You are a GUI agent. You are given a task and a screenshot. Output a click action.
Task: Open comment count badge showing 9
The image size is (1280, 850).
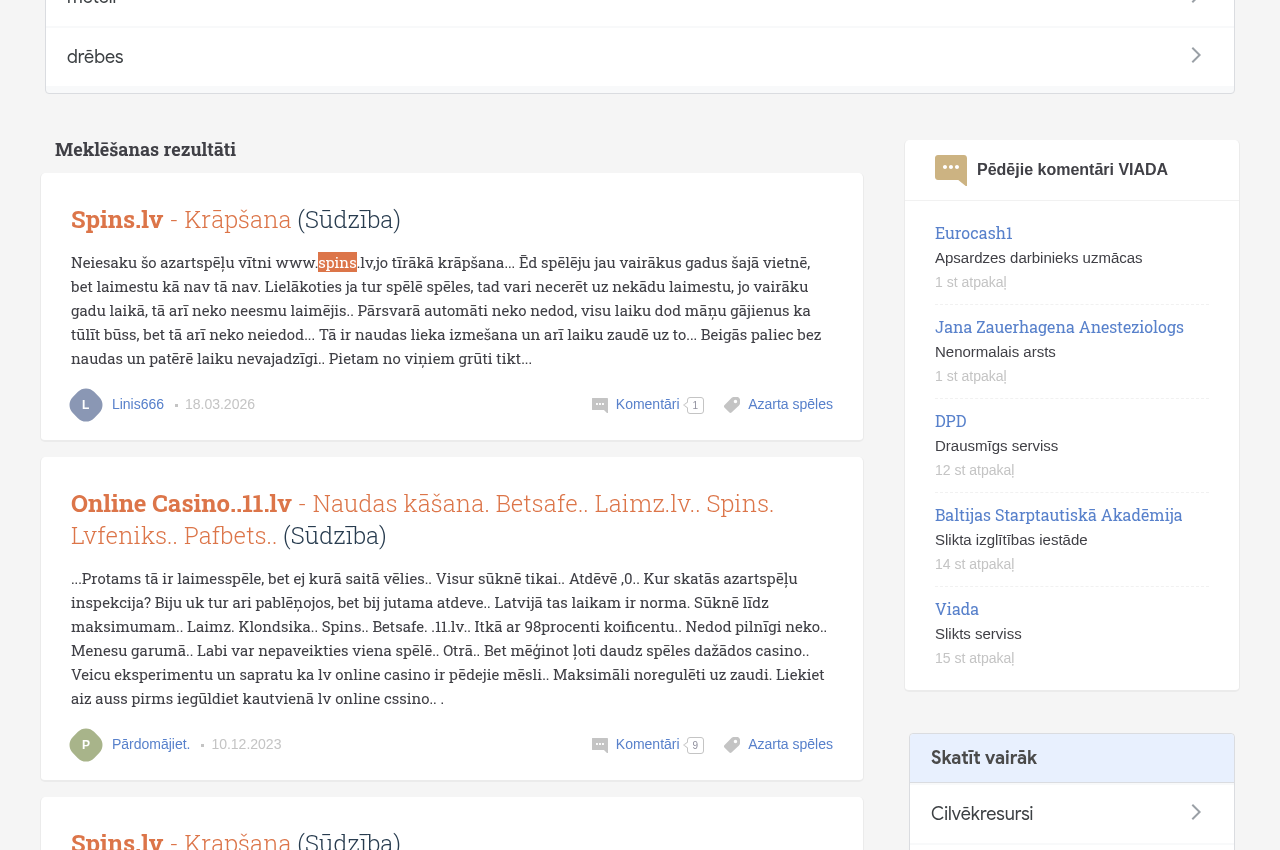pos(695,745)
